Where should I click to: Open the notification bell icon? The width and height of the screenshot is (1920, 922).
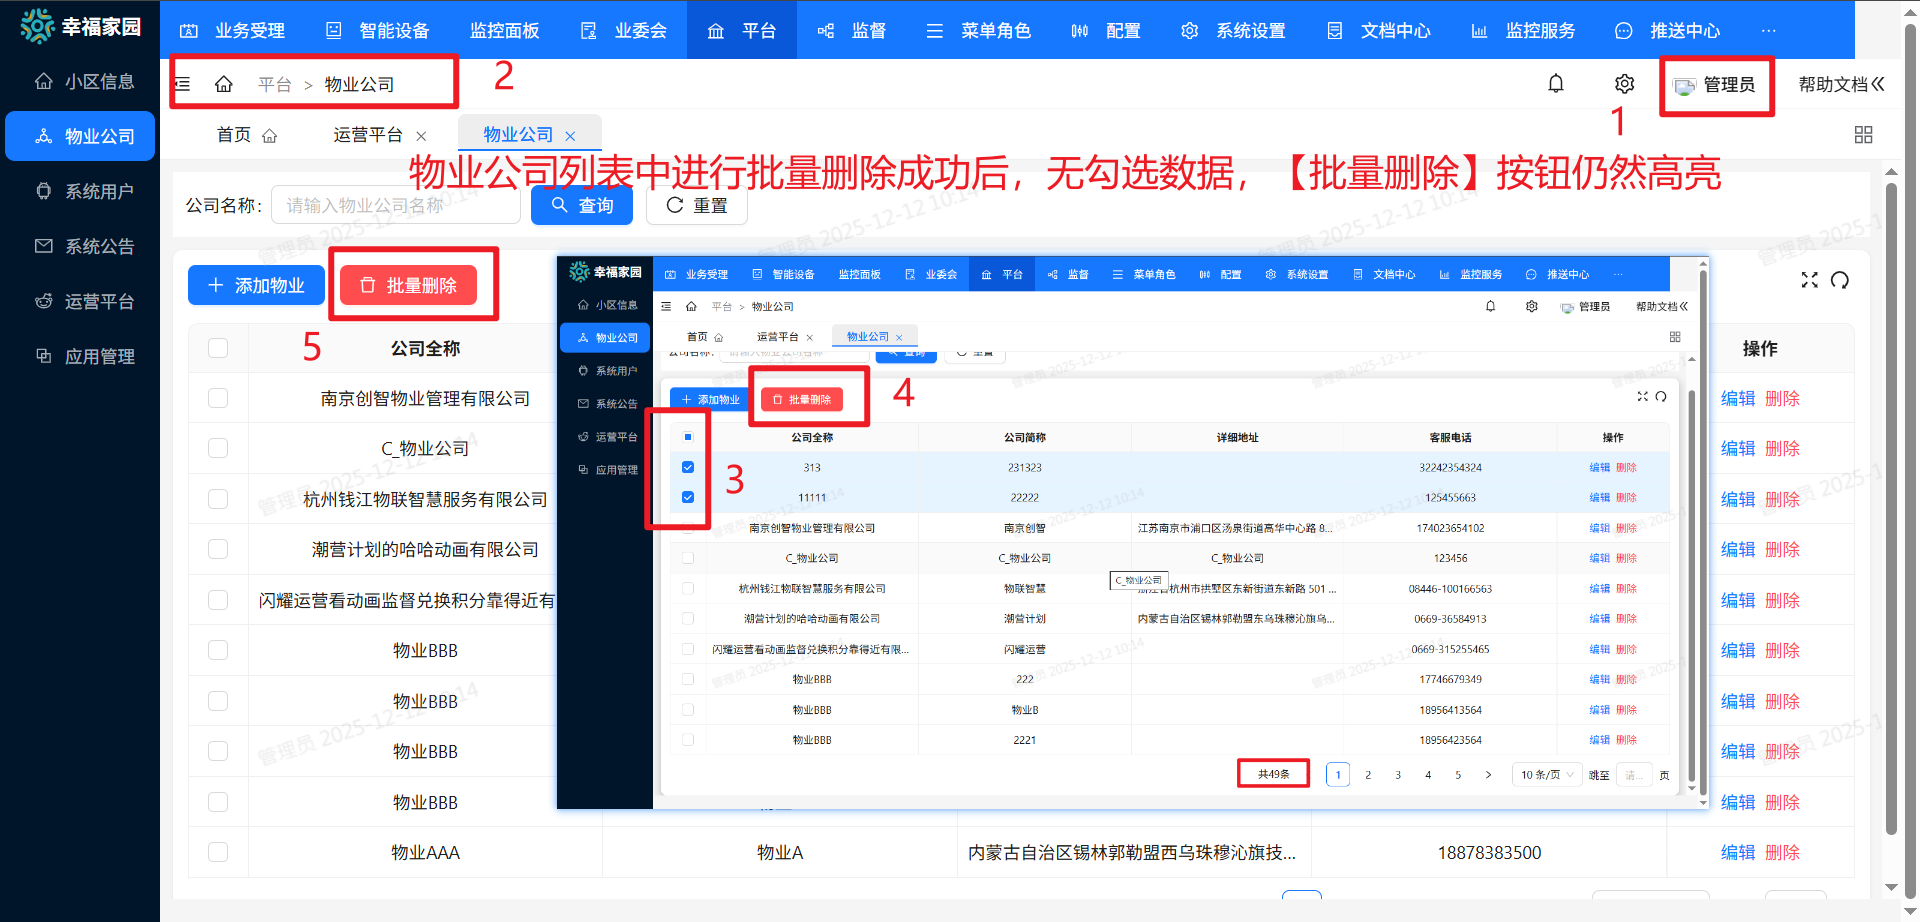1556,84
